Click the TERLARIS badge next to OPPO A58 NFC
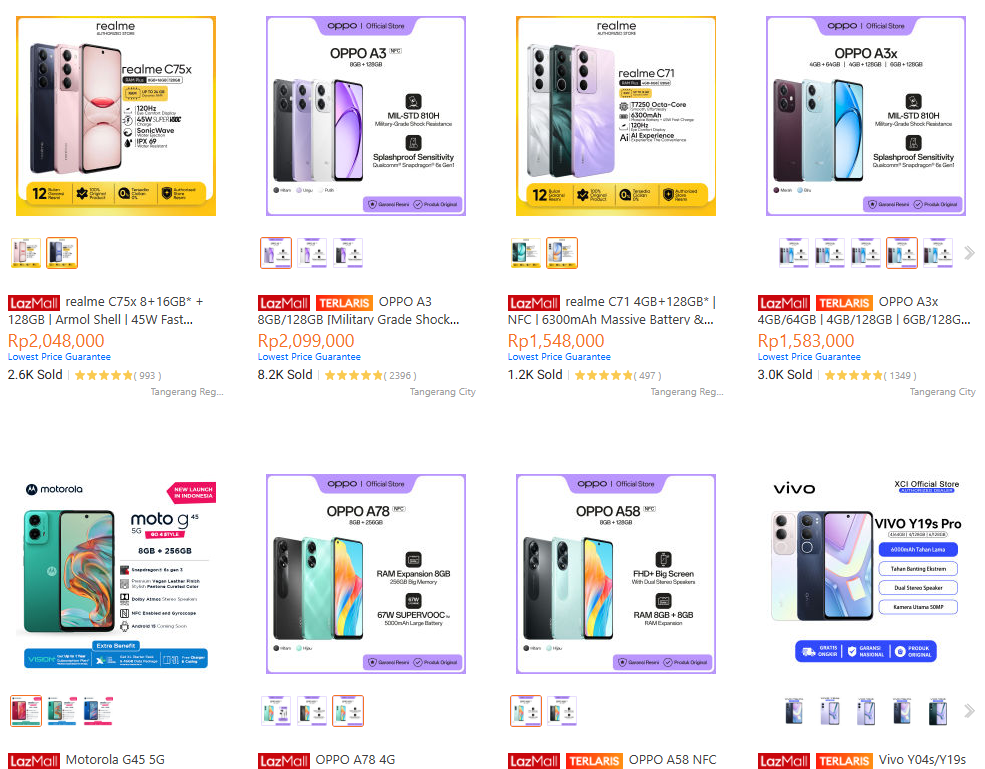The height and width of the screenshot is (769, 985). [x=594, y=760]
